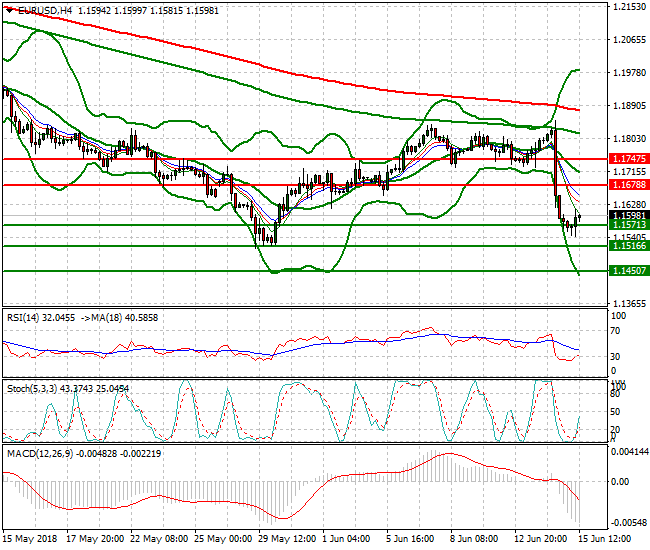
Task: Click the 1.17475 red resistance level label
Action: tap(629, 158)
